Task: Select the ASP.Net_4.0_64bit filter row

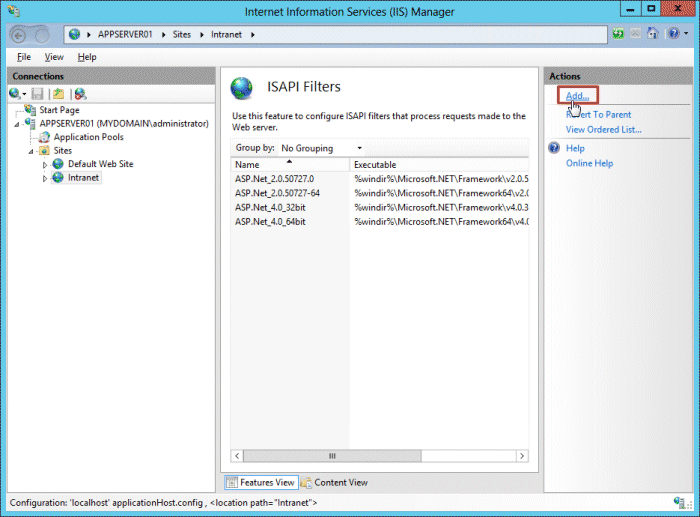Action: coord(379,222)
